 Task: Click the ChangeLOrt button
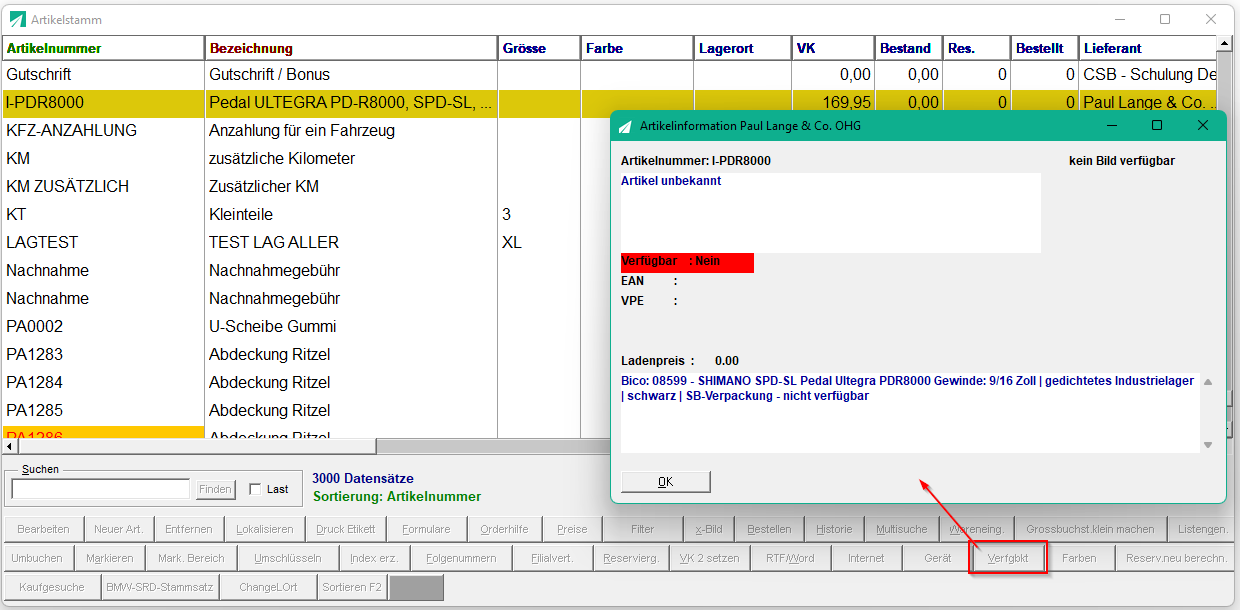tap(268, 587)
